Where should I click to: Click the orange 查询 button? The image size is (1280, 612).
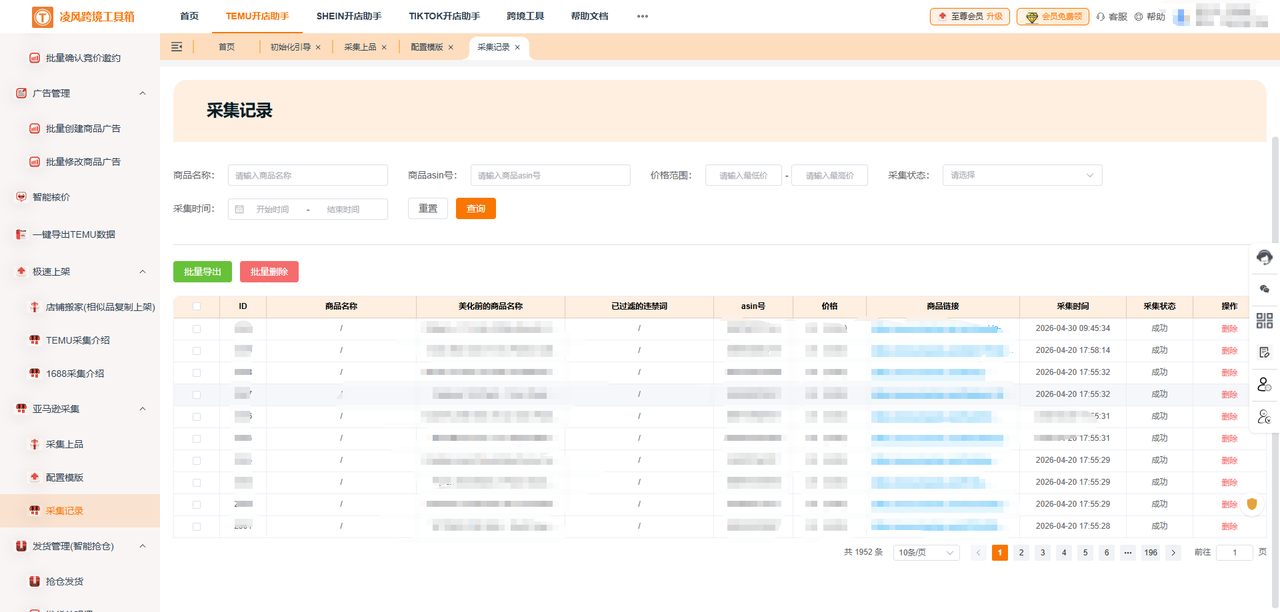coord(476,208)
